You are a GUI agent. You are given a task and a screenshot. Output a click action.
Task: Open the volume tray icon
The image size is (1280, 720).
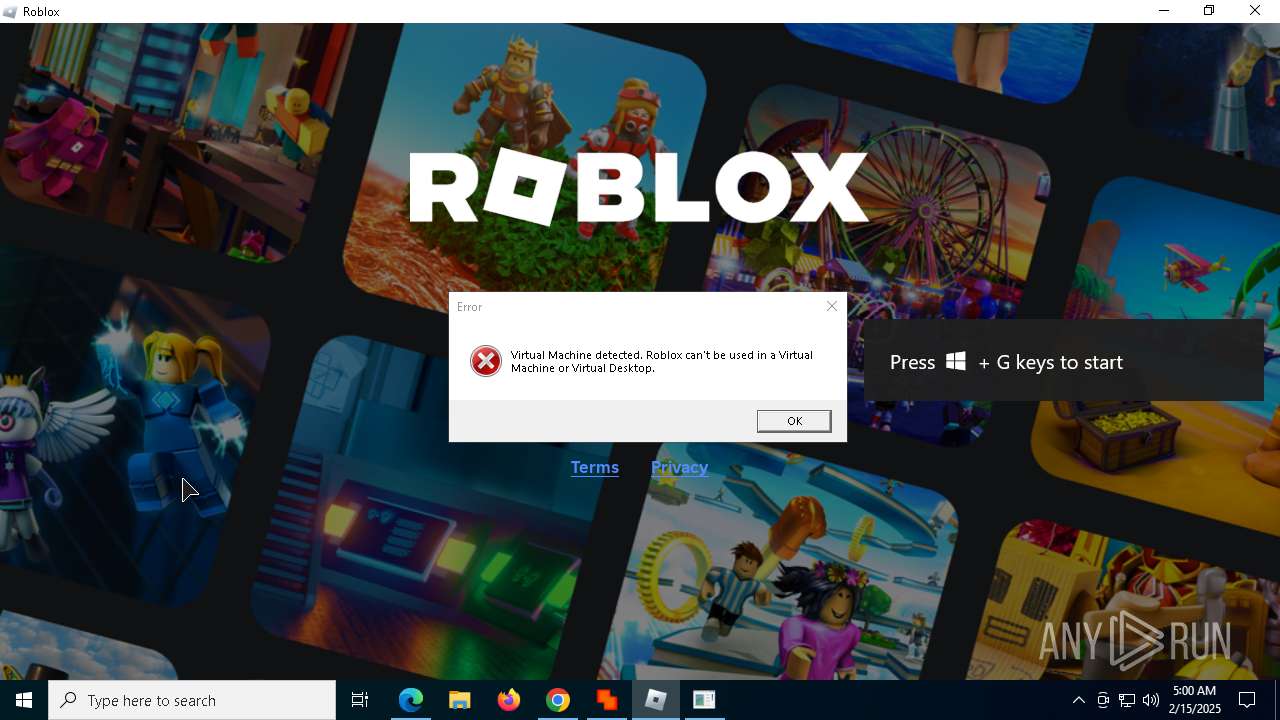pos(1151,700)
